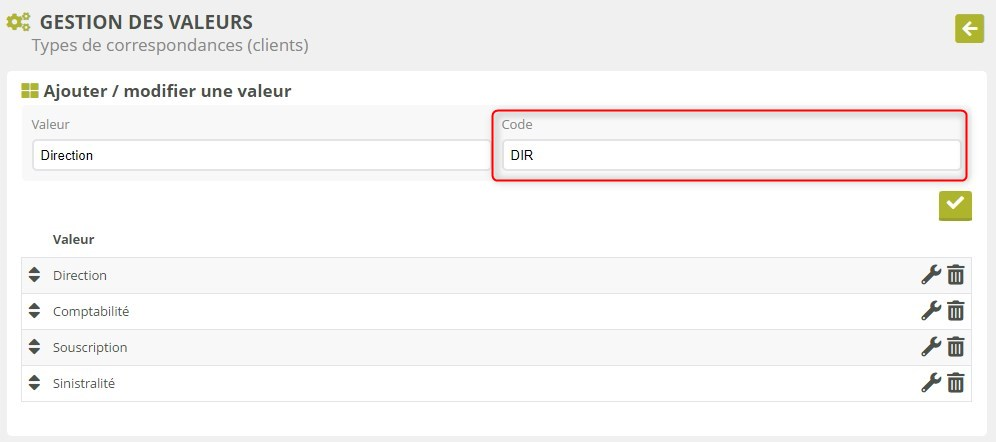The height and width of the screenshot is (442, 996).
Task: Click the gears icon beside Gestion des valeurs
Action: pyautogui.click(x=18, y=21)
